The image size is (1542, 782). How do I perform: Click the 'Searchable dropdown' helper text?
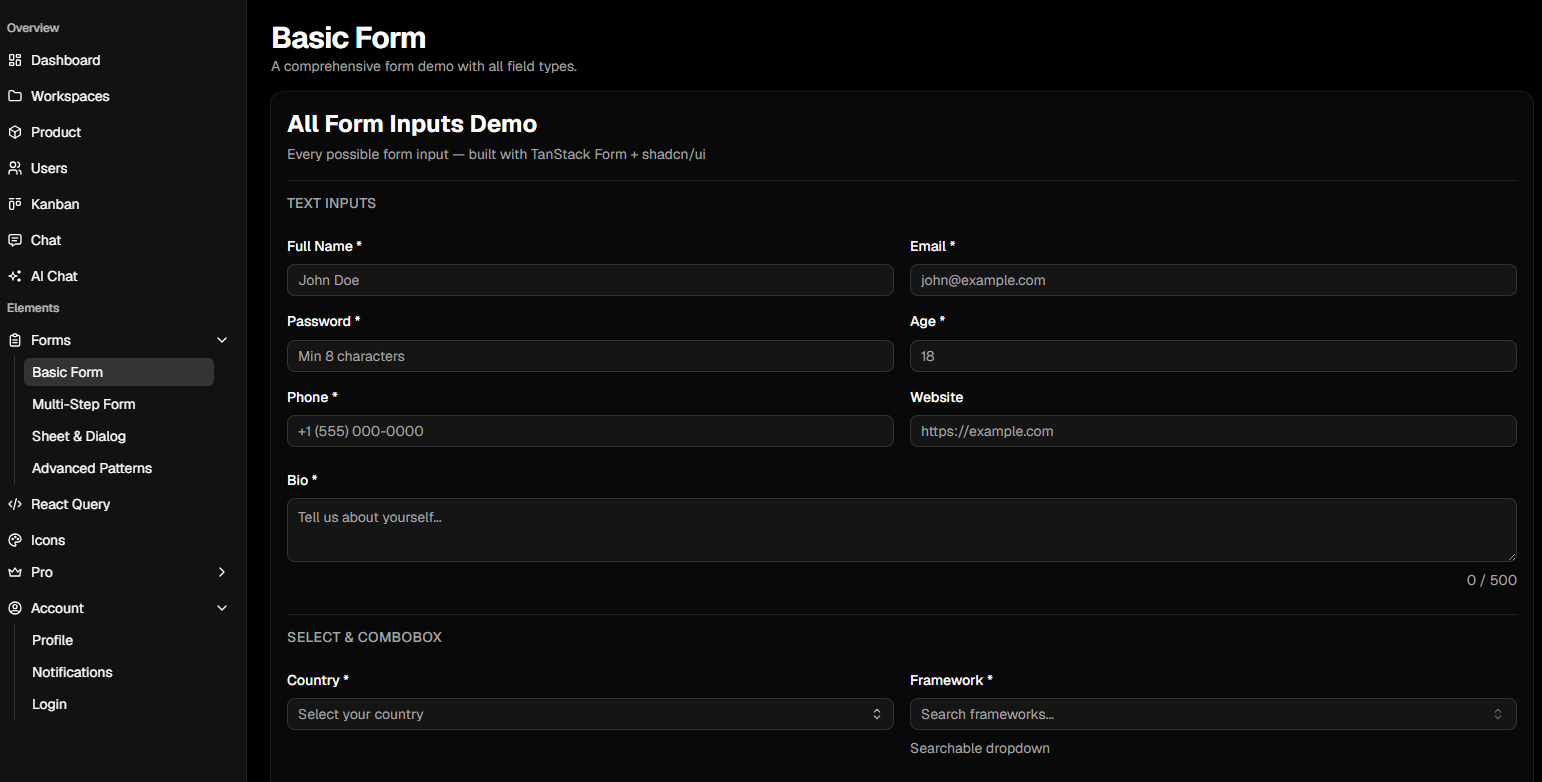[980, 748]
